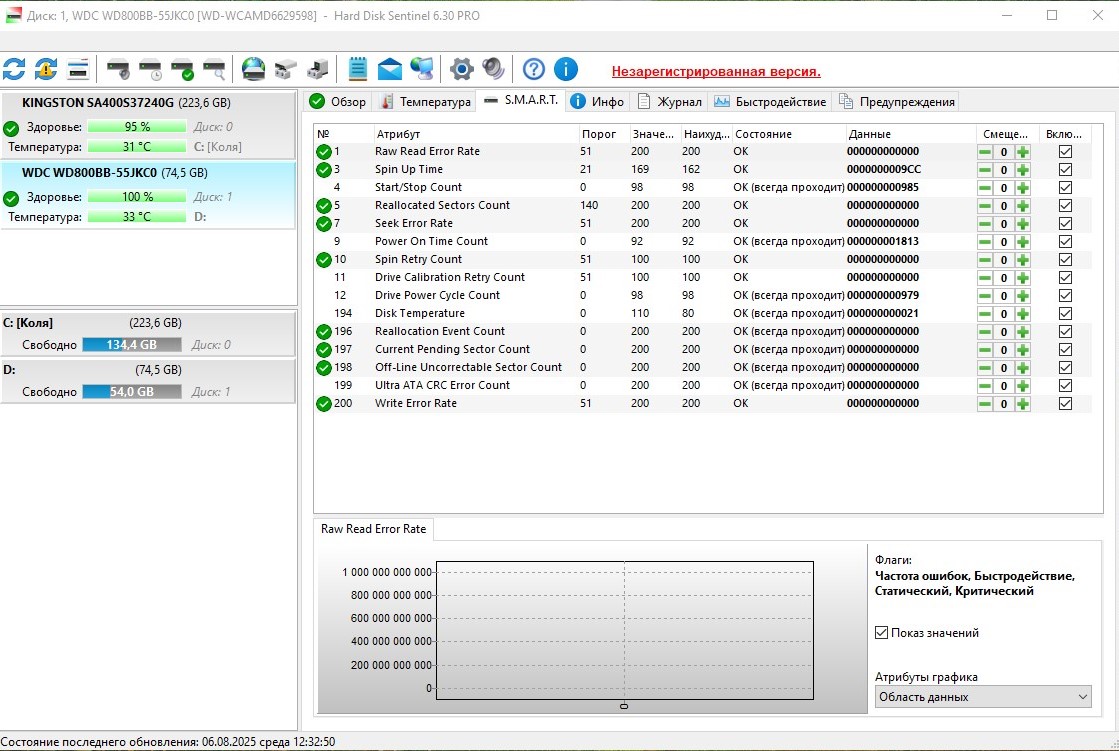Switch to the Температура tab
The height and width of the screenshot is (751, 1119).
(425, 102)
